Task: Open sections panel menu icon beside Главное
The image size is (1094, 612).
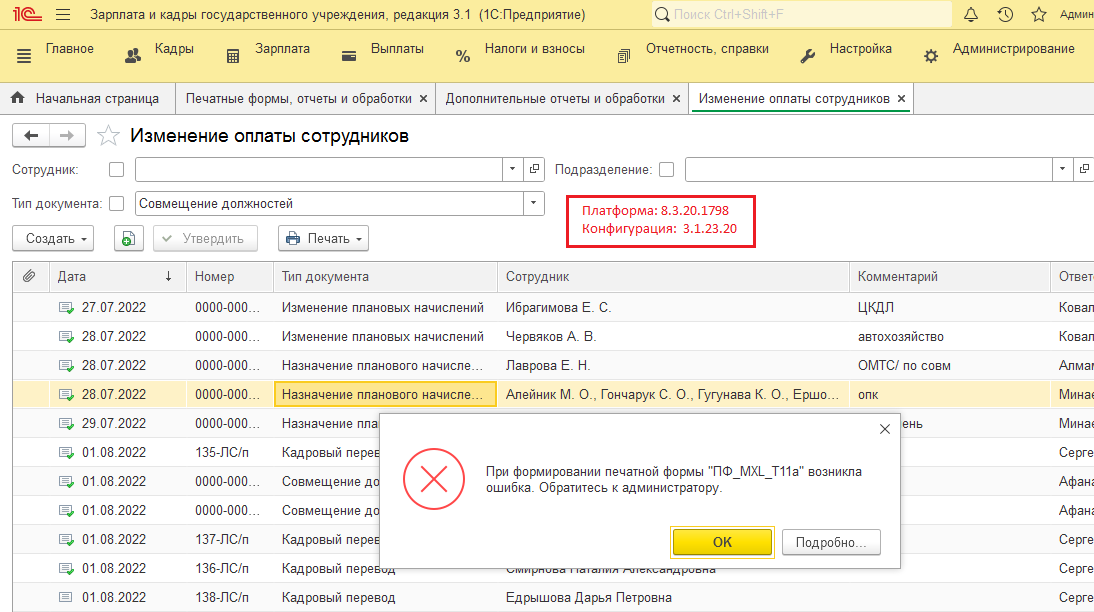Action: point(24,57)
